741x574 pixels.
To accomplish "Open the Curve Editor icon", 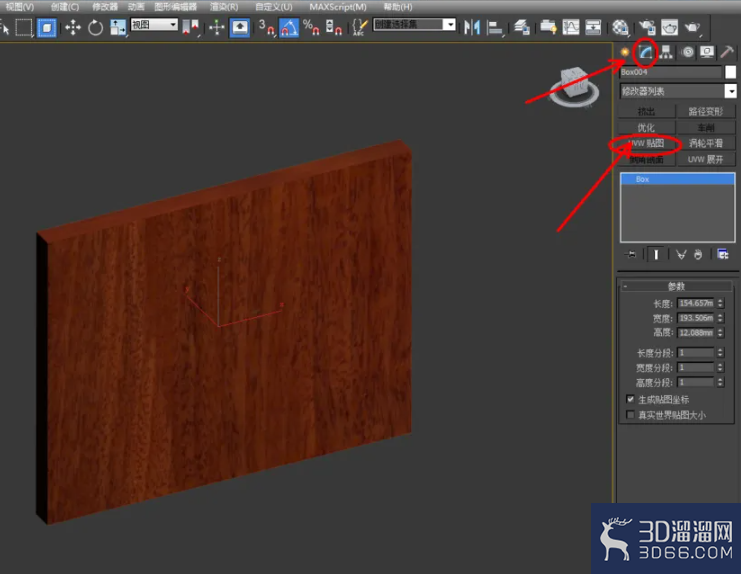I will point(571,27).
